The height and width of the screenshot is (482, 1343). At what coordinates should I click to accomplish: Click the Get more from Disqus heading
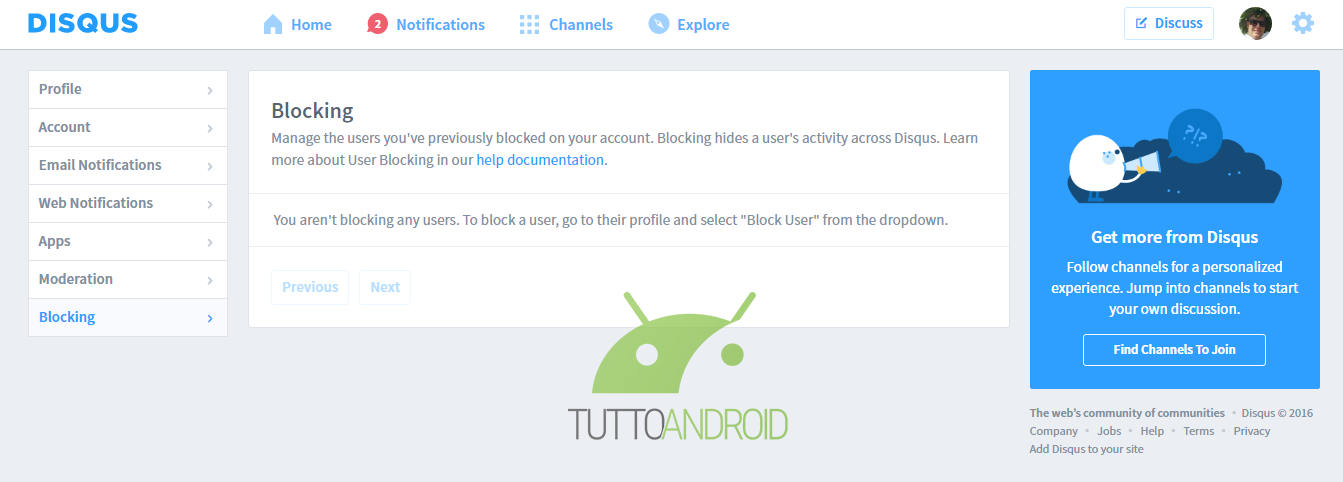1175,237
